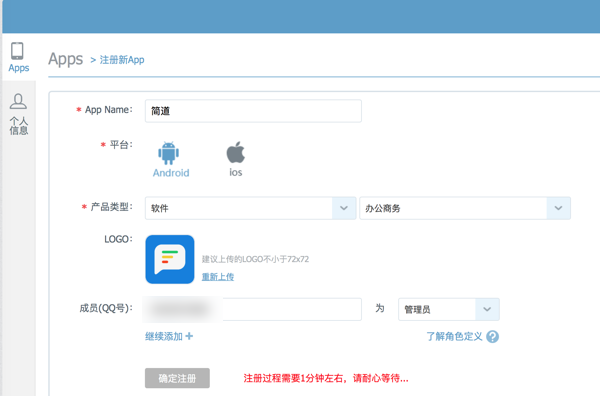Click the 重新上传 re-upload link

point(218,277)
